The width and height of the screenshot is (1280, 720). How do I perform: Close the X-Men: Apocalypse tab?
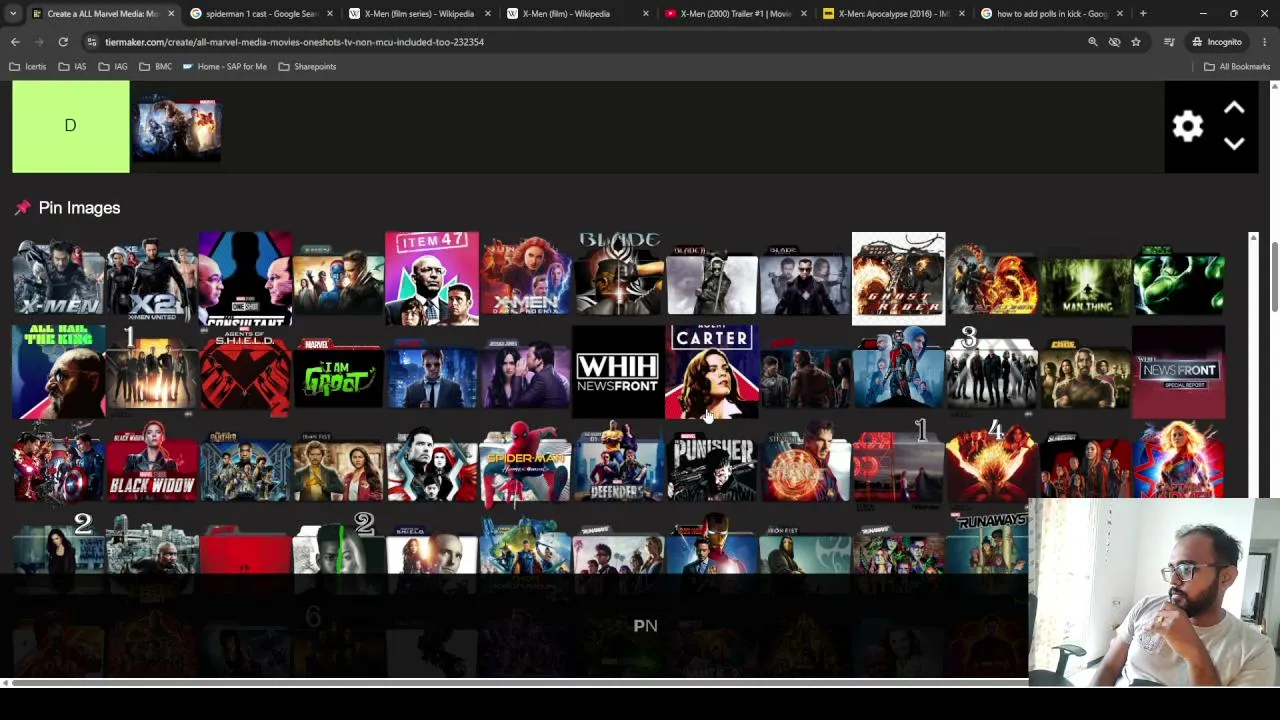(961, 14)
